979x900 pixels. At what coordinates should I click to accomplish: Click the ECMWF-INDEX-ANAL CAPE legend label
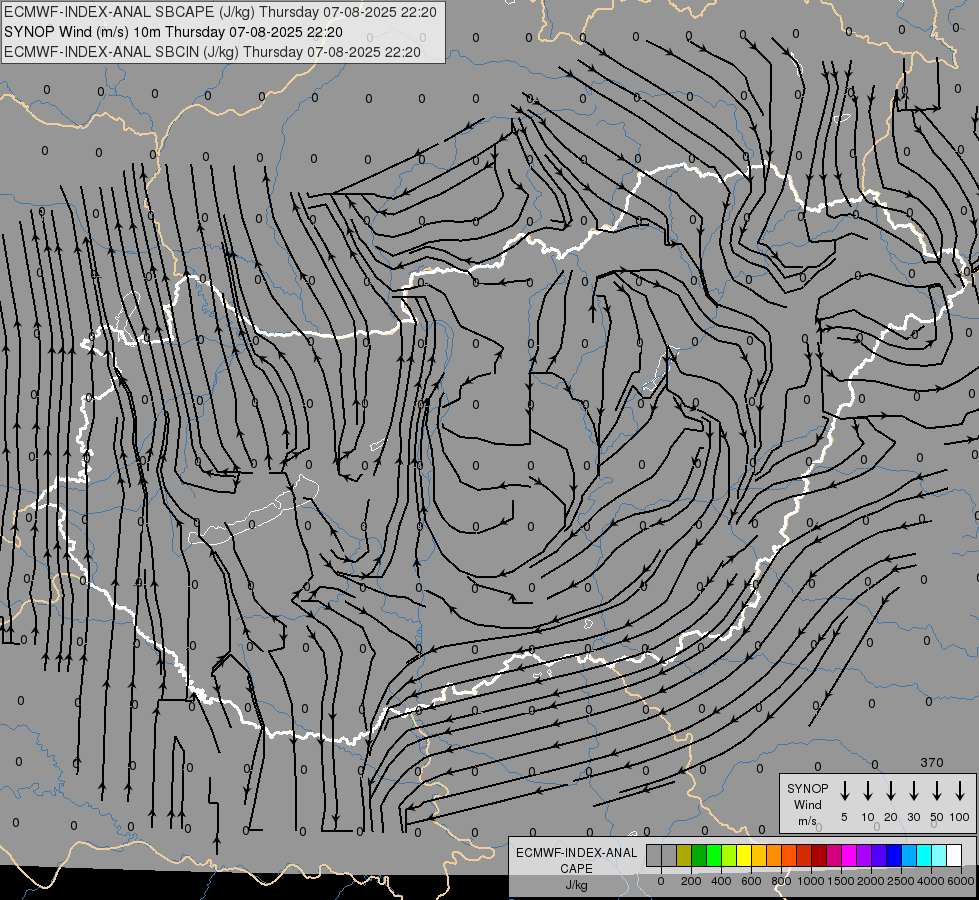click(x=576, y=860)
